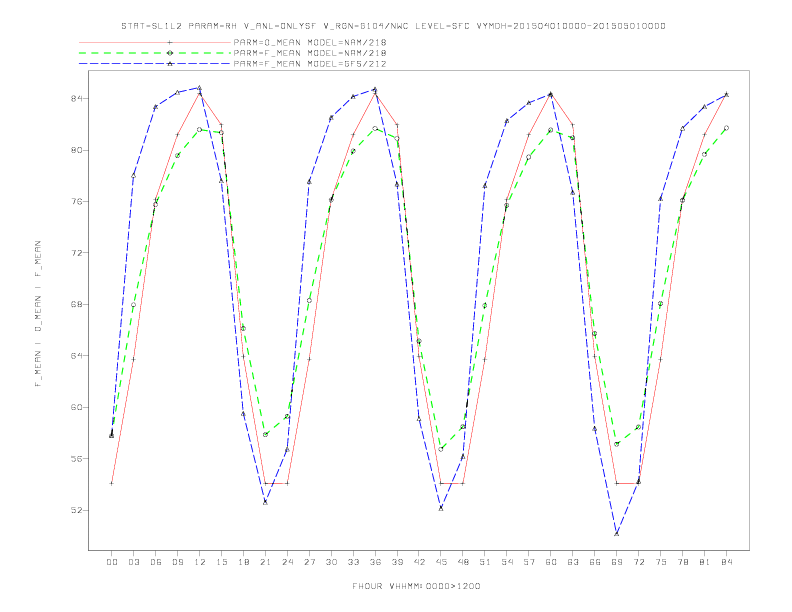Click the chart title starting STAT=SL1L2
The height and width of the screenshot is (612, 792).
pos(393,26)
